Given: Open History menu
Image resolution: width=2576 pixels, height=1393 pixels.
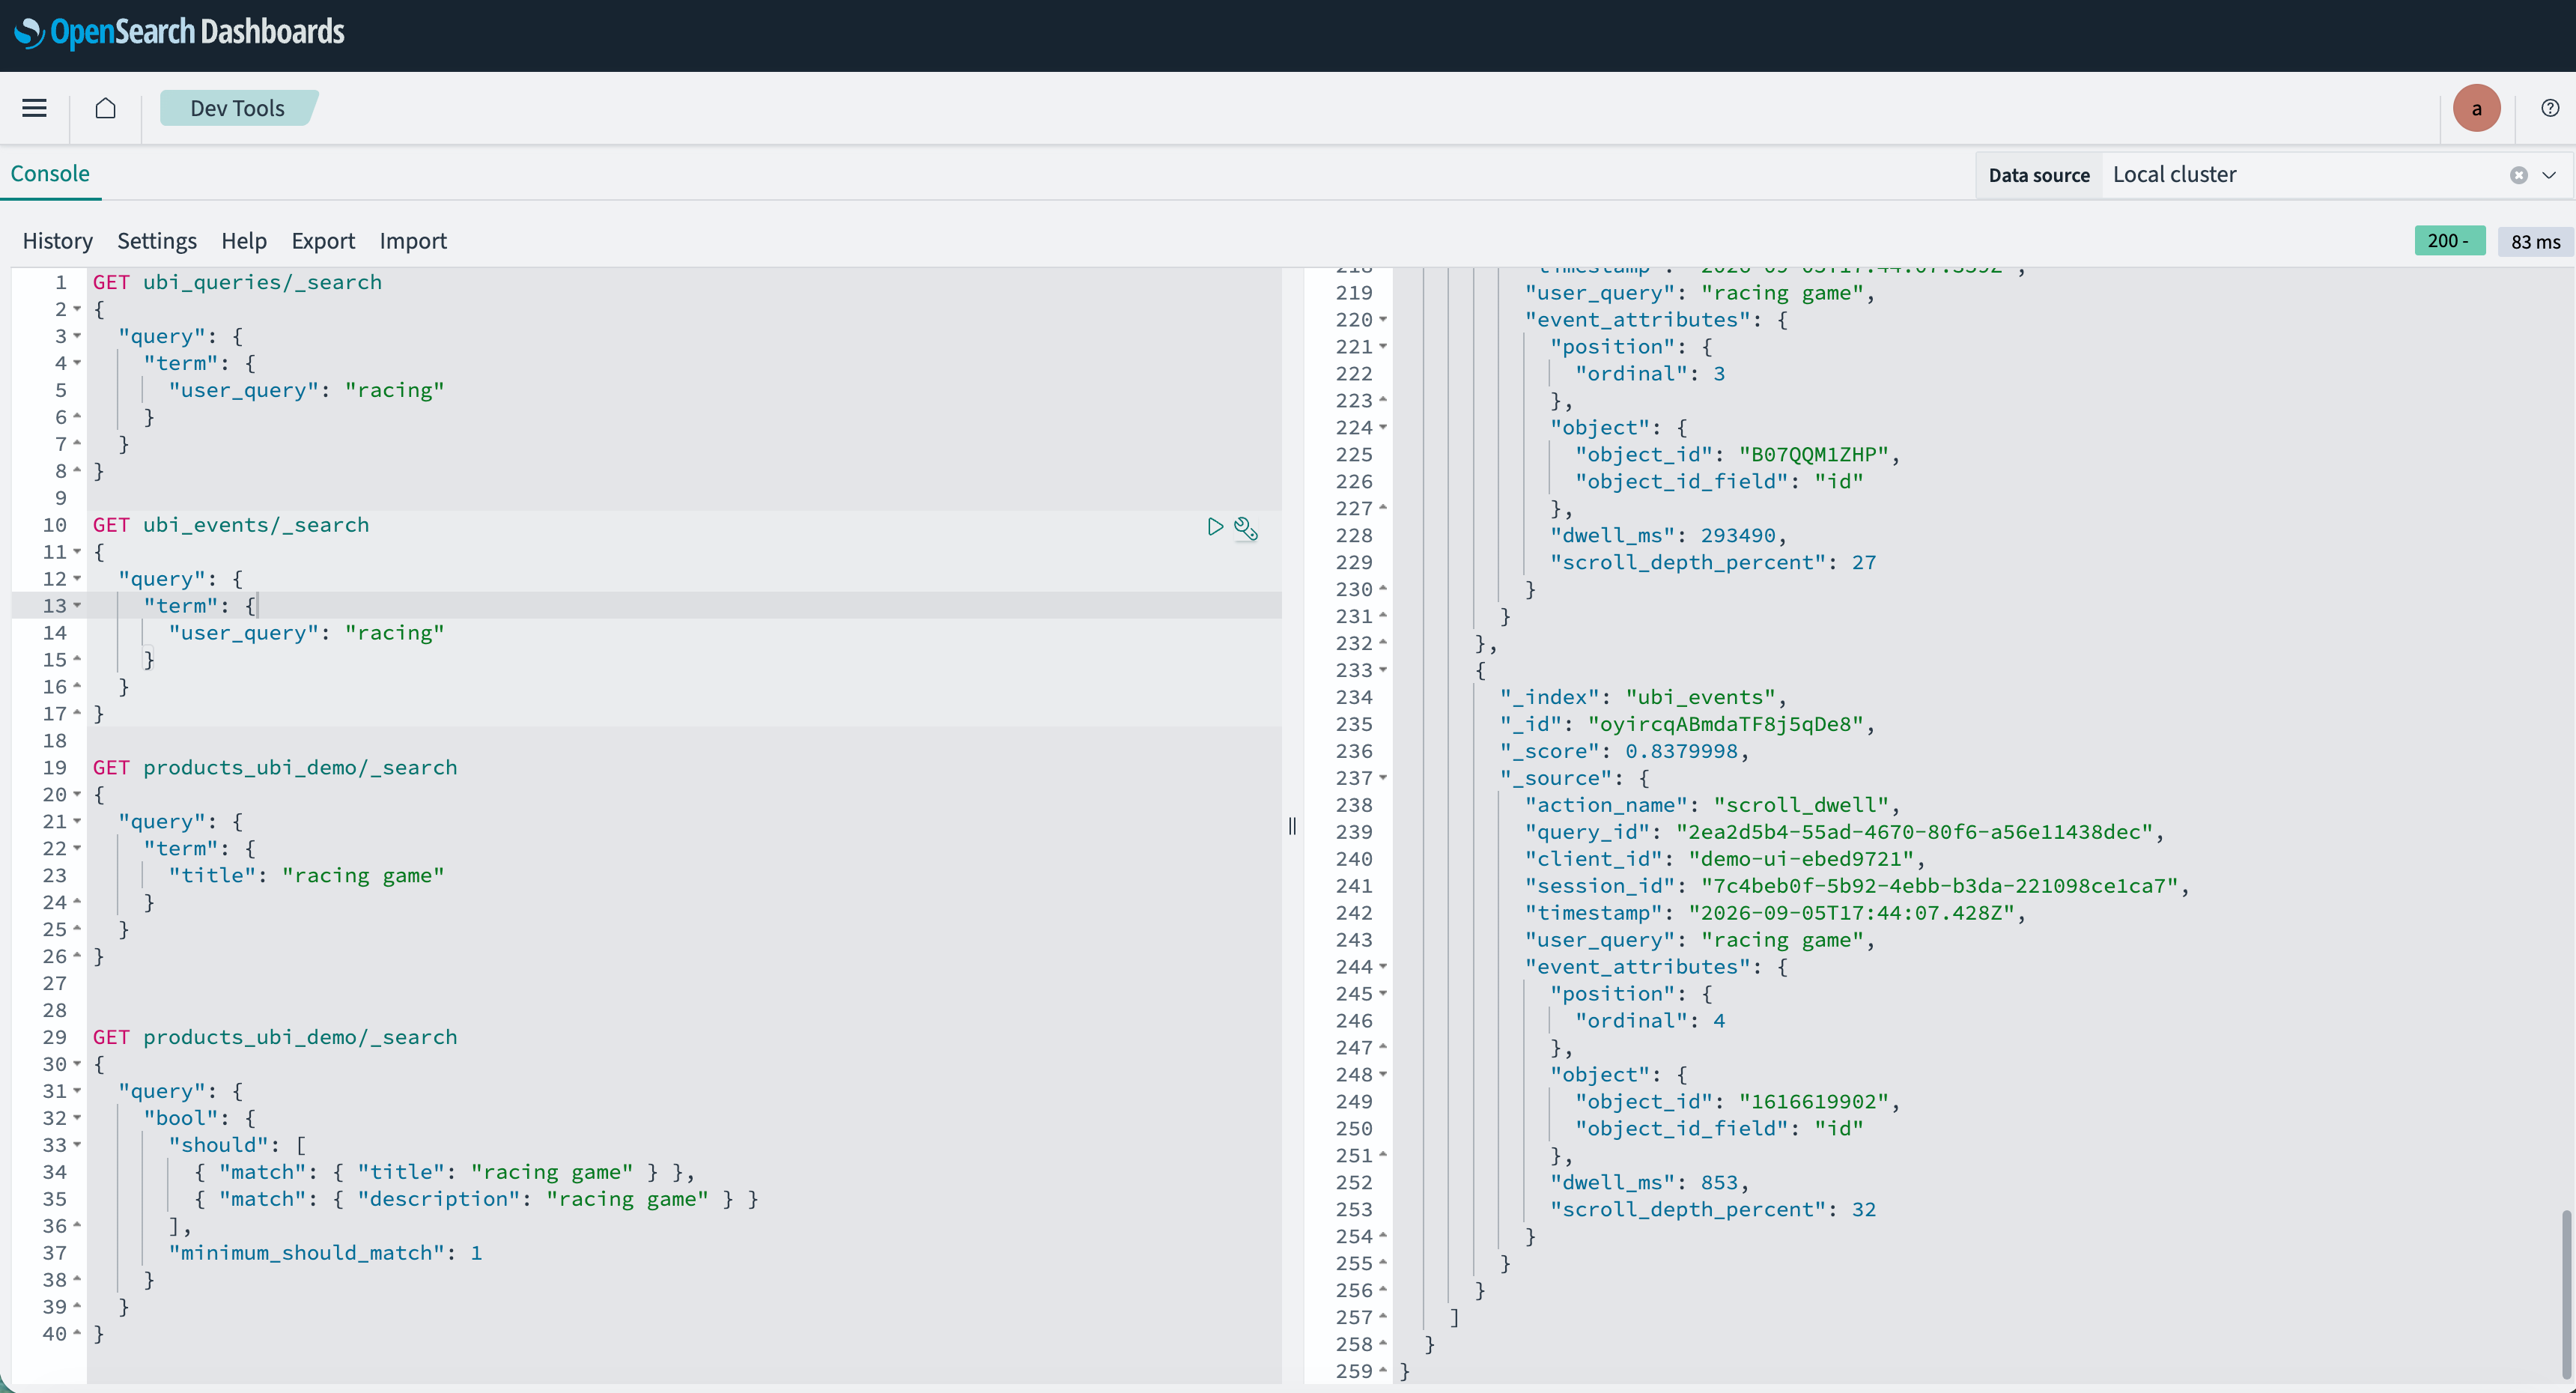Looking at the screenshot, I should (58, 241).
